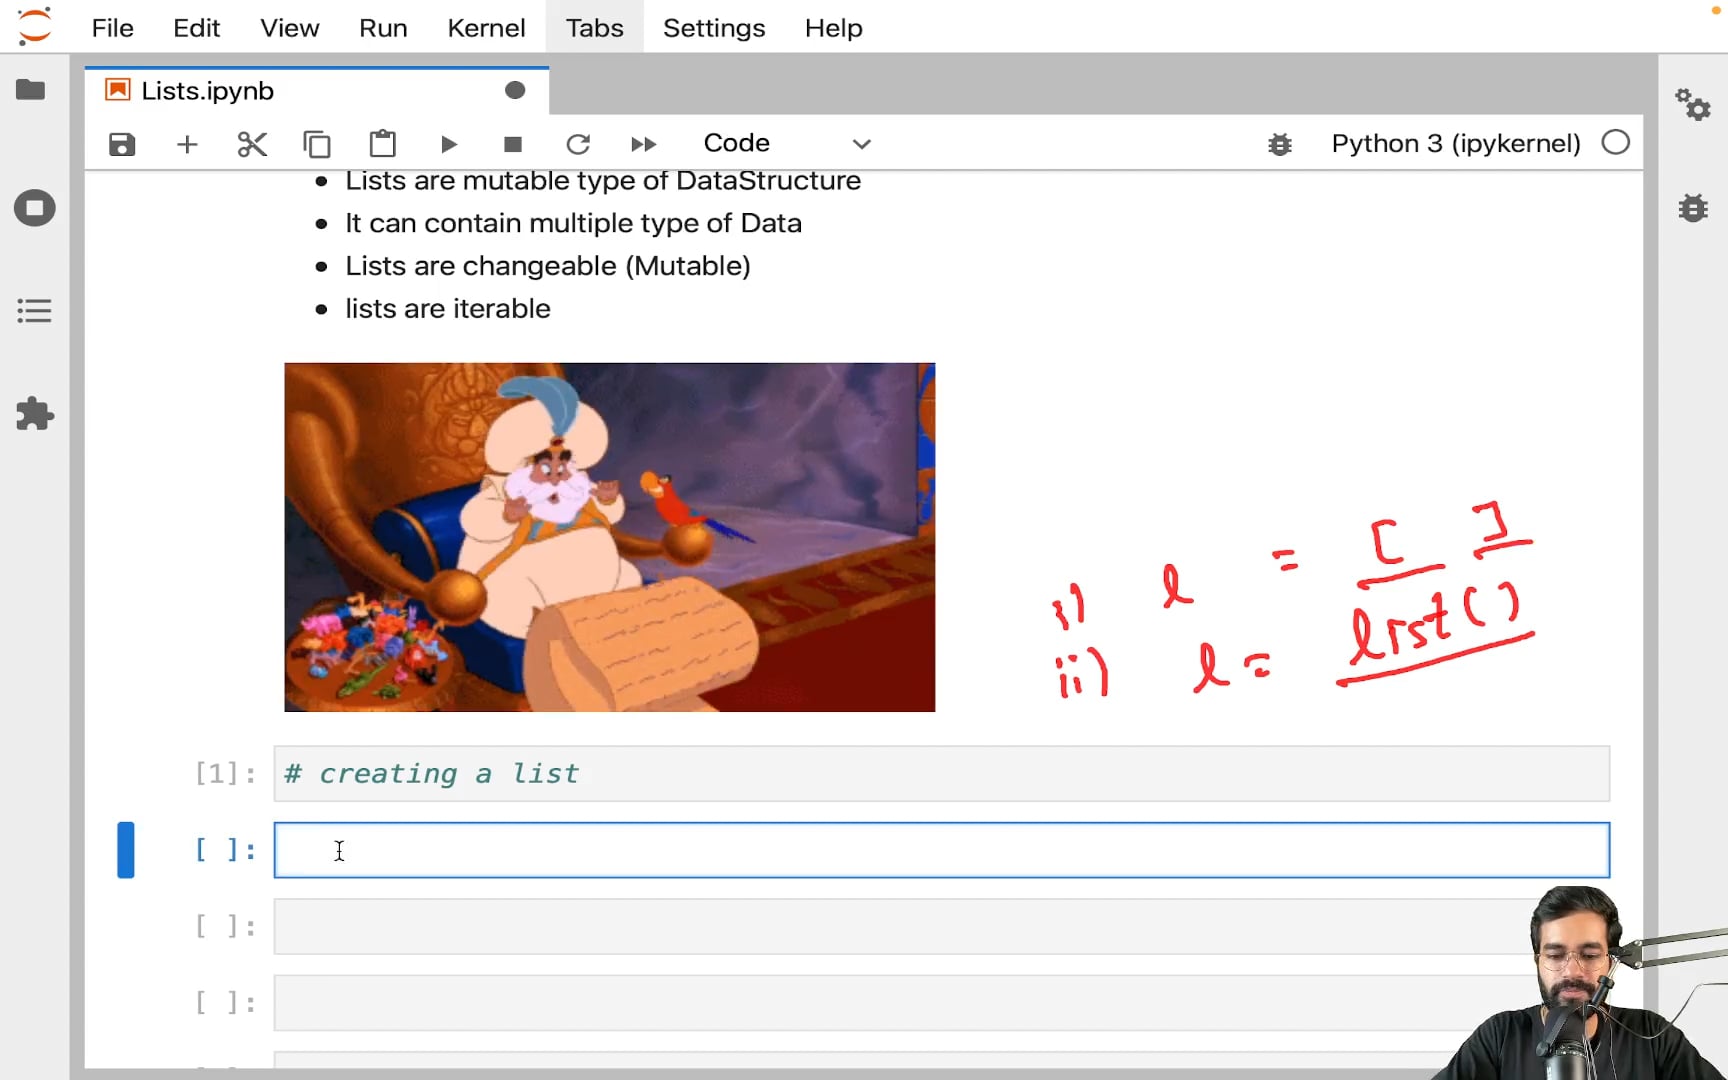Open the View menu
Image resolution: width=1728 pixels, height=1080 pixels.
[x=290, y=28]
